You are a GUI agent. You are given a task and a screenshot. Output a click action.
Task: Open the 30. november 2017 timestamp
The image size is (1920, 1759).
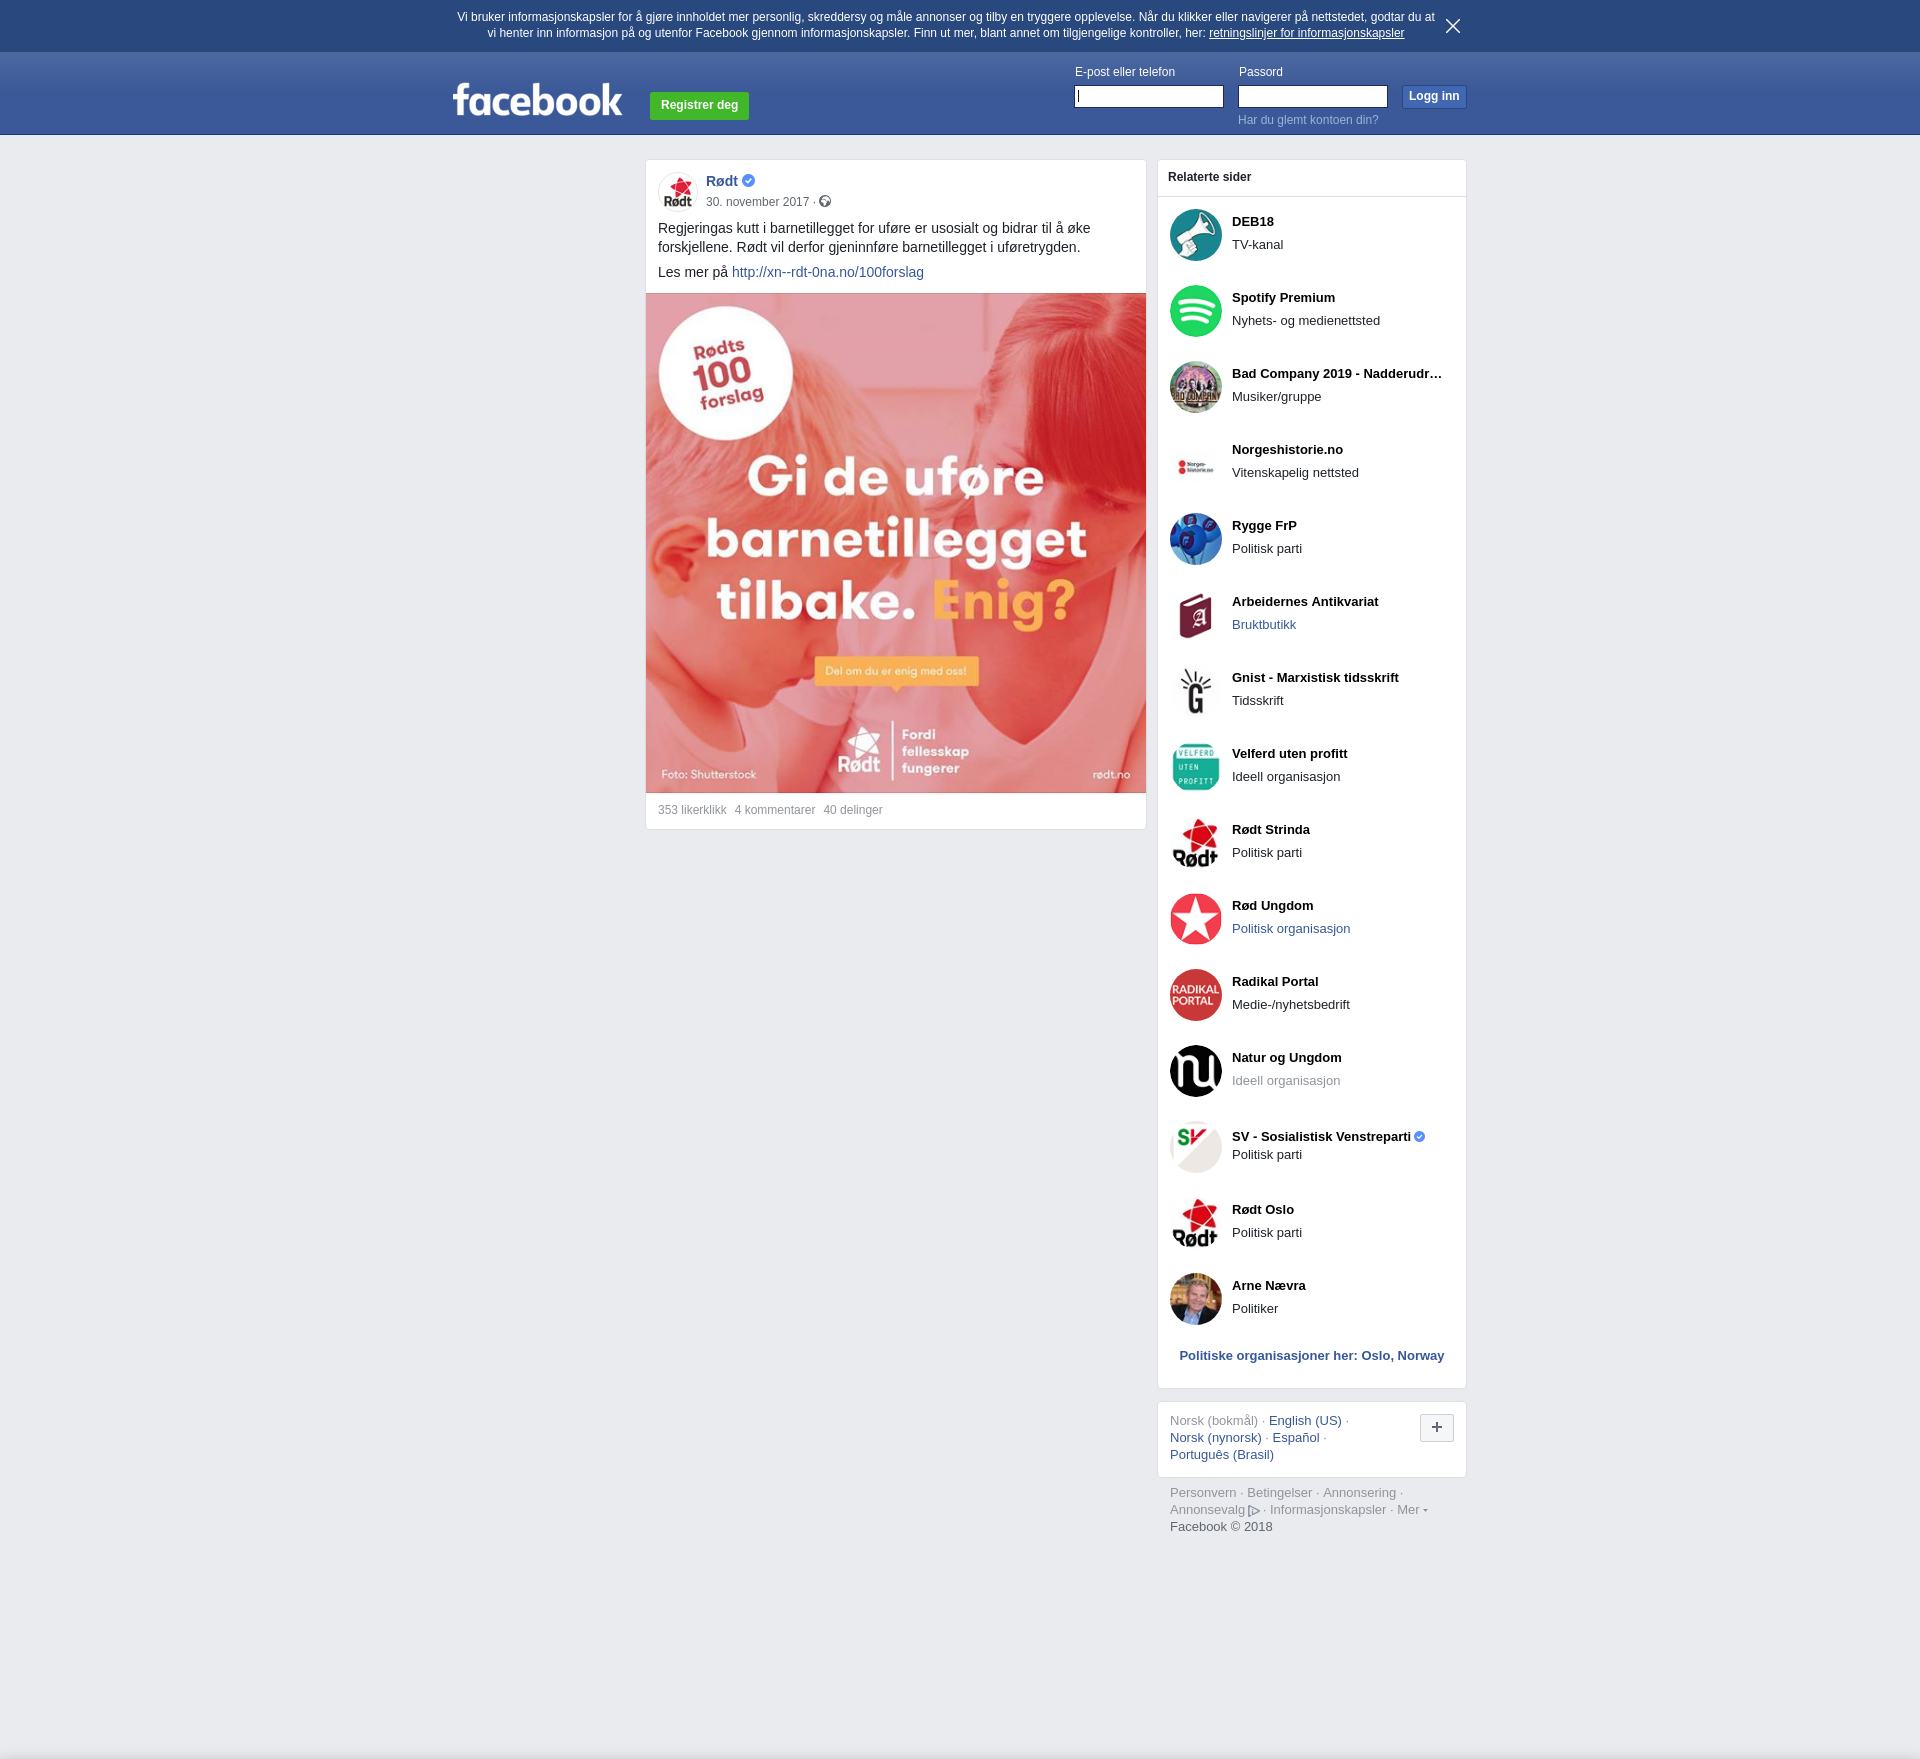pyautogui.click(x=757, y=202)
